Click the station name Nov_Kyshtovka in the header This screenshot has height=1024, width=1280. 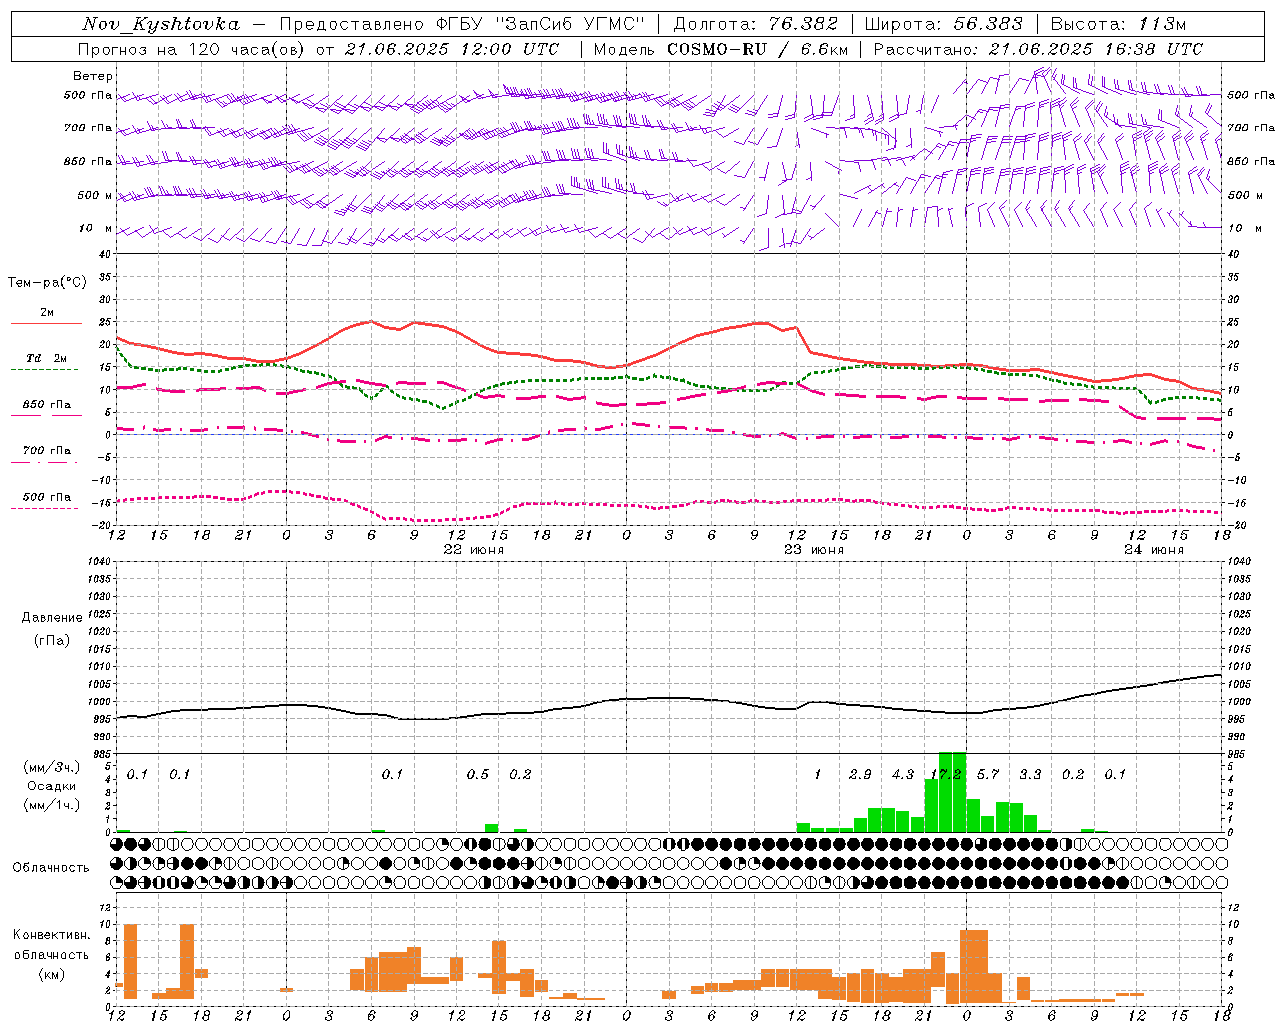[x=161, y=25]
